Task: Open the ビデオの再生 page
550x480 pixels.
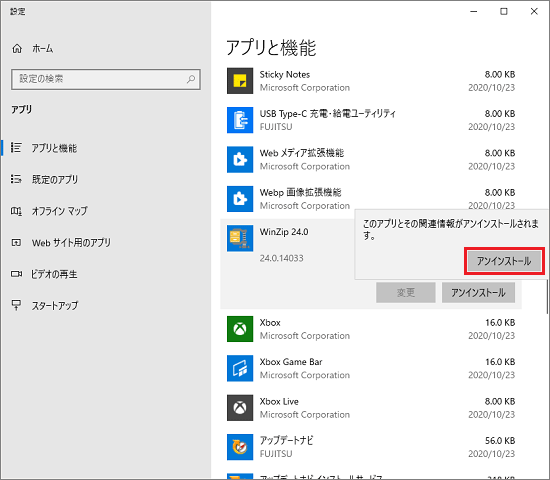Action: [x=54, y=274]
